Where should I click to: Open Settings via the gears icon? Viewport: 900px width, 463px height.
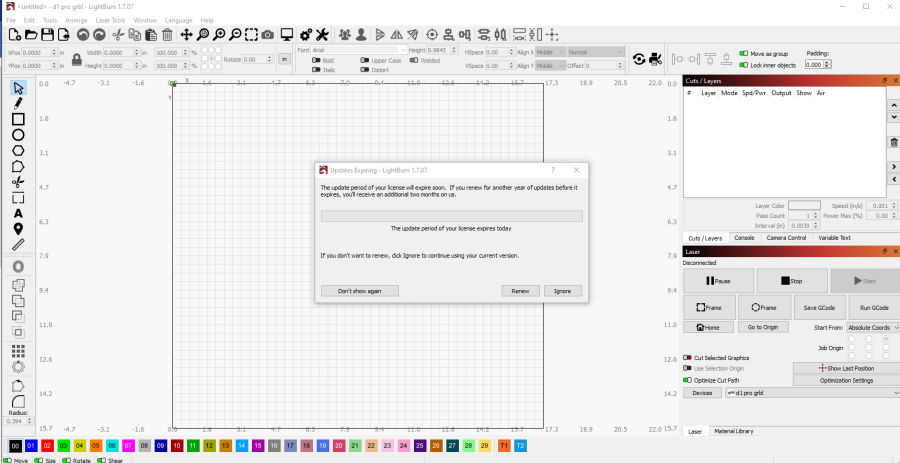pos(306,34)
